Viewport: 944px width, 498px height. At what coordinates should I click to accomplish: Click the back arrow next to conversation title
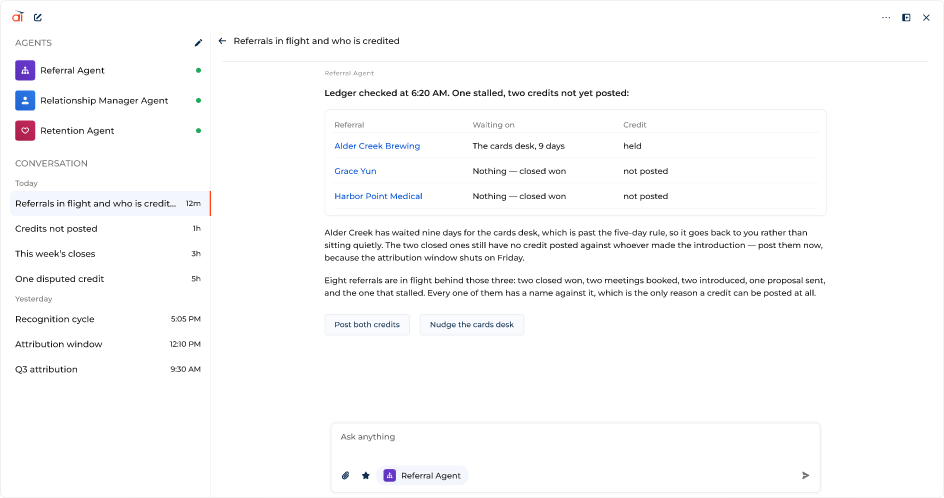click(222, 41)
